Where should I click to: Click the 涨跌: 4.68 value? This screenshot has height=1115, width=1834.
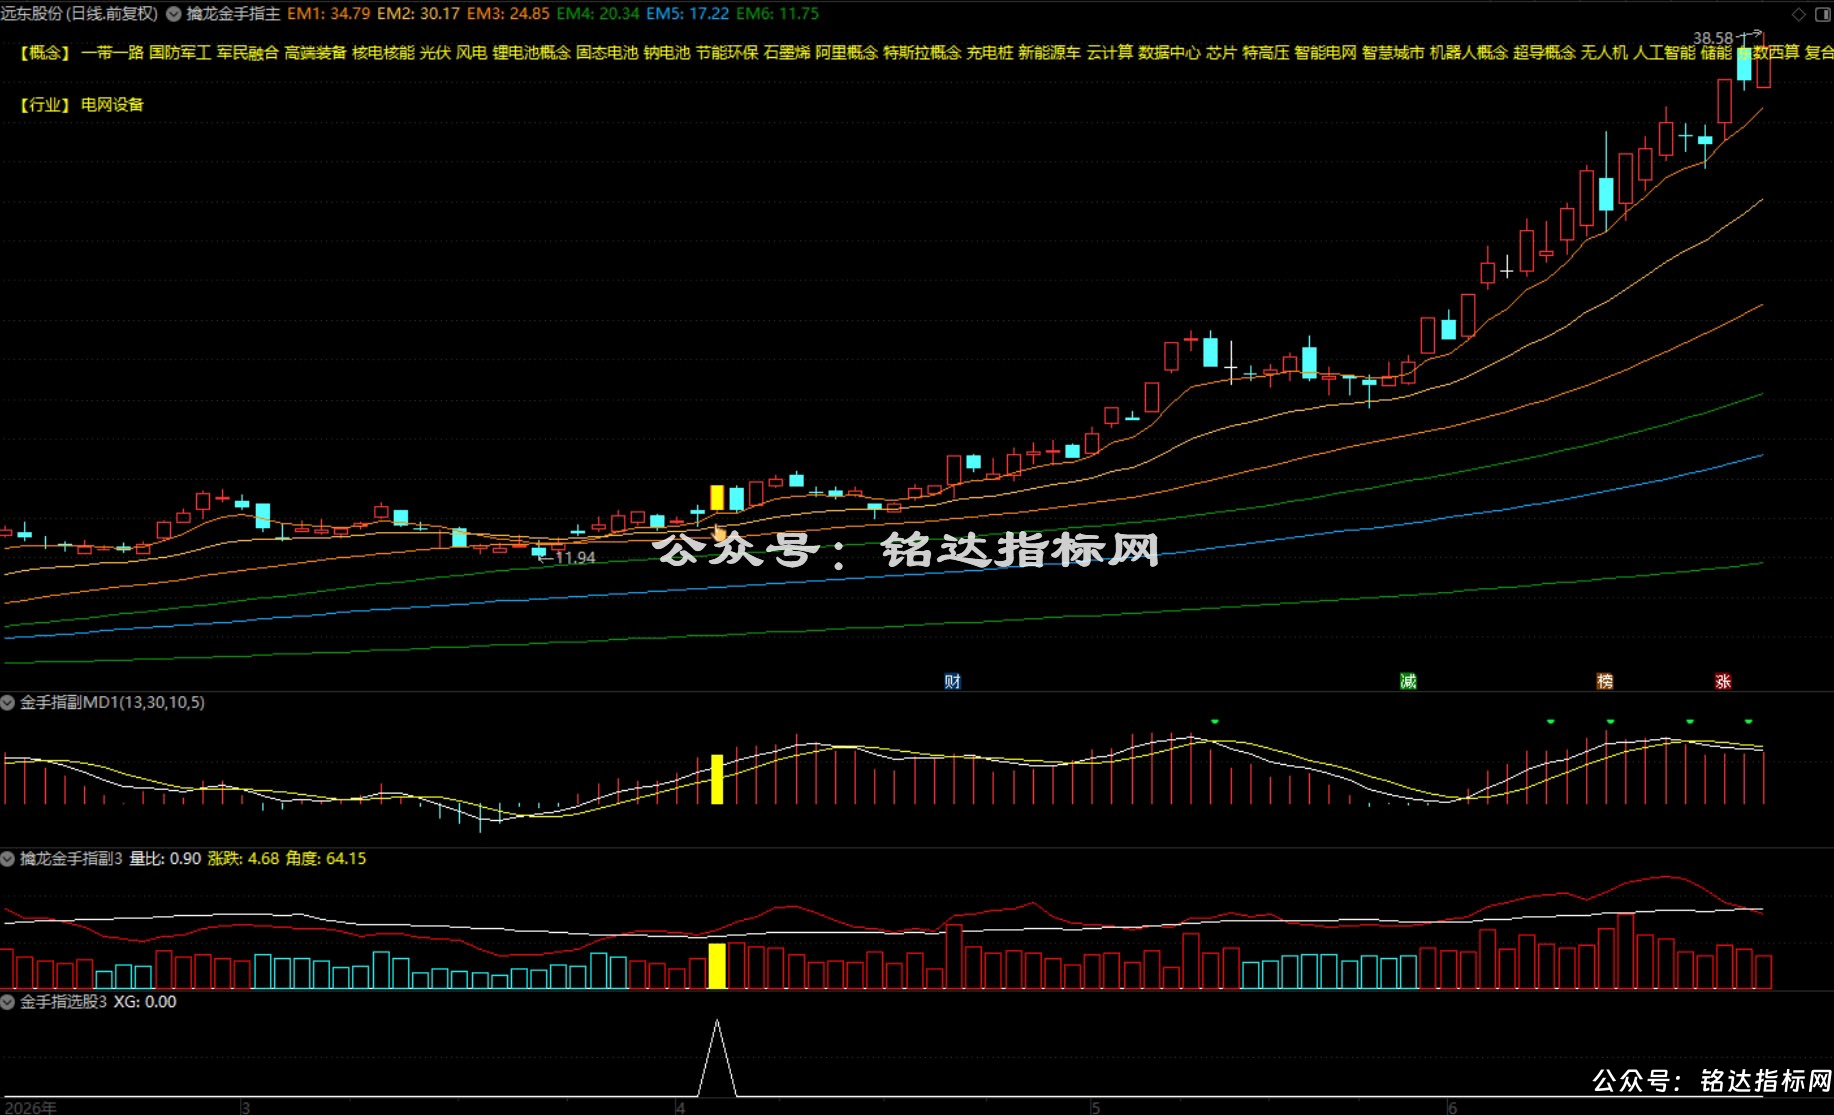coord(243,859)
